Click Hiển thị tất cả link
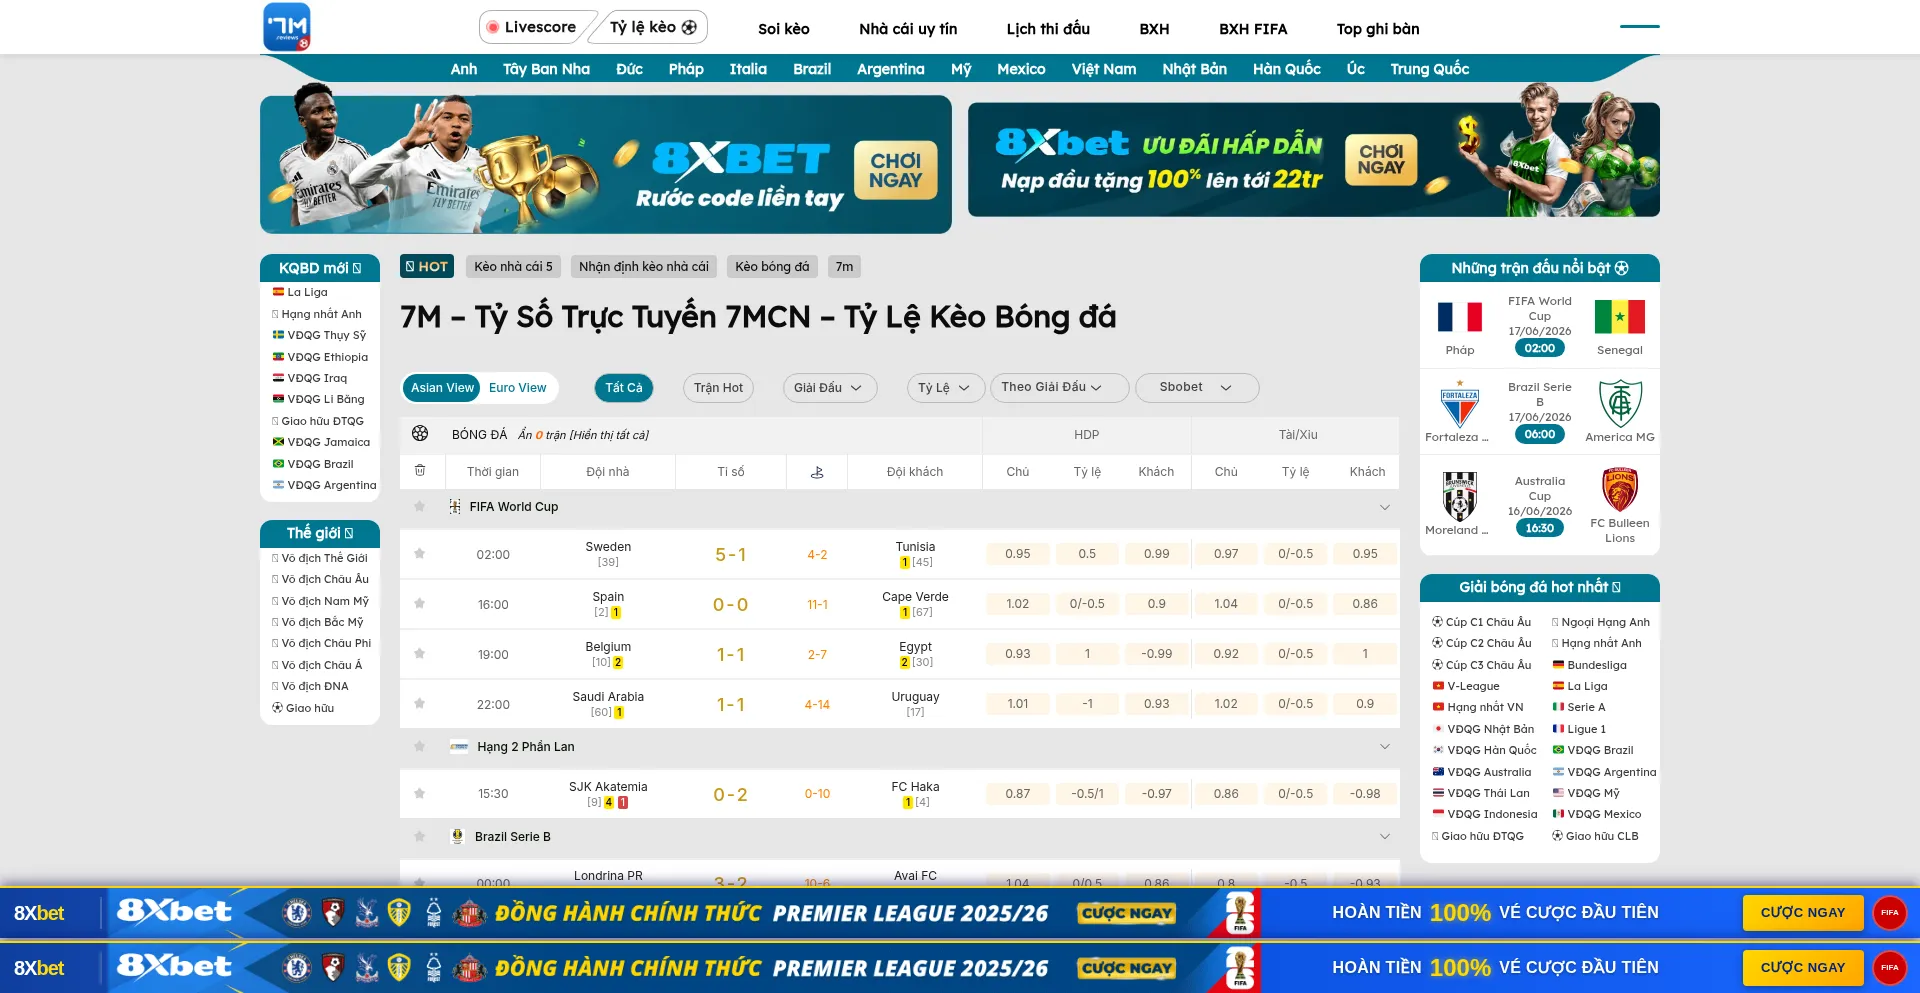1920x993 pixels. (x=609, y=435)
